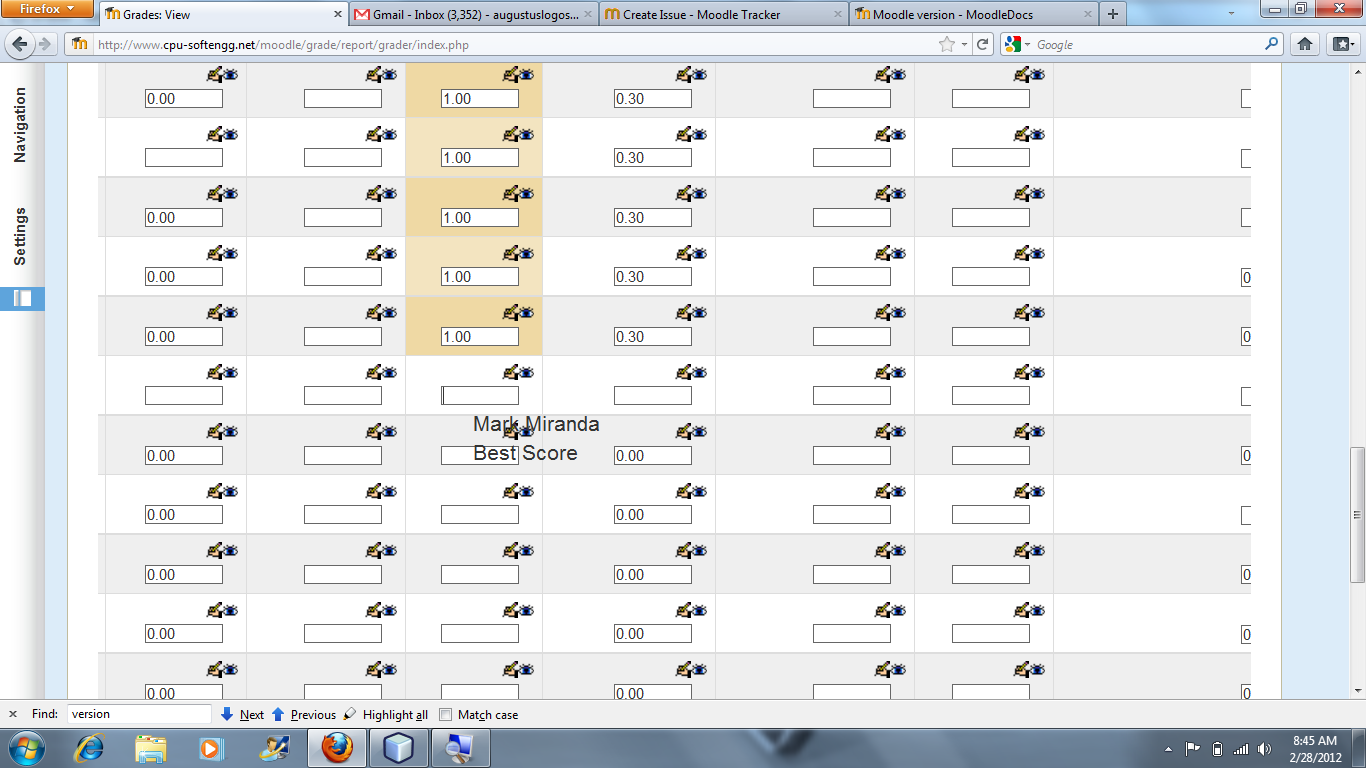Expand the docked Settings block

click(20, 237)
